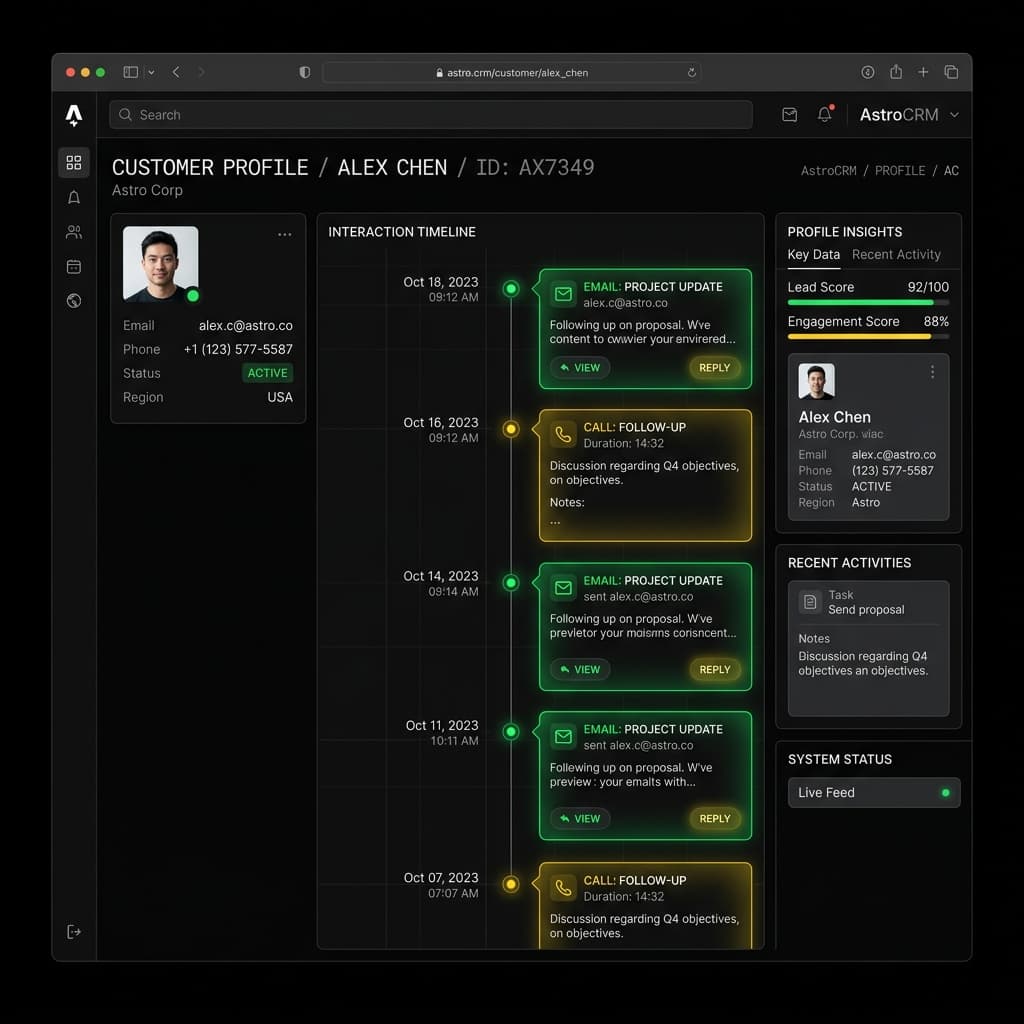The image size is (1024, 1024).
Task: Click Alex Chen's large profile photo
Action: pyautogui.click(x=161, y=264)
